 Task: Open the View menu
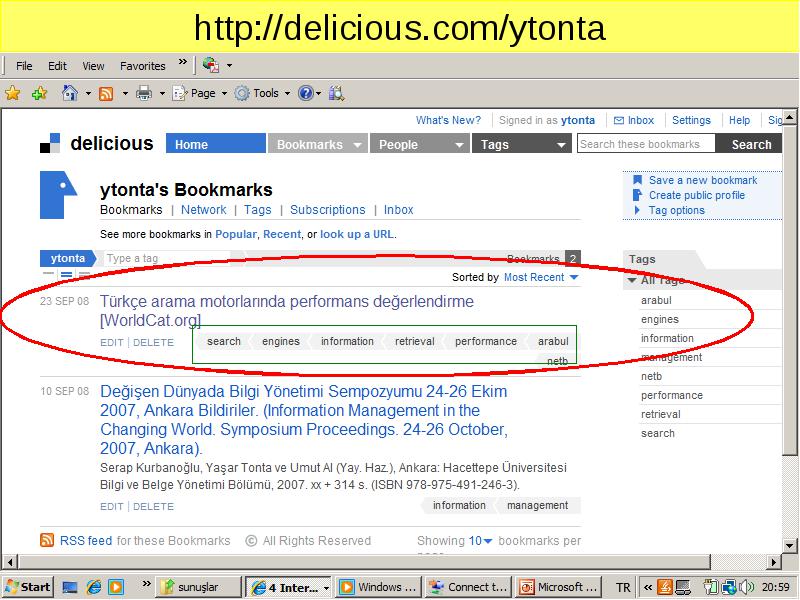(93, 66)
